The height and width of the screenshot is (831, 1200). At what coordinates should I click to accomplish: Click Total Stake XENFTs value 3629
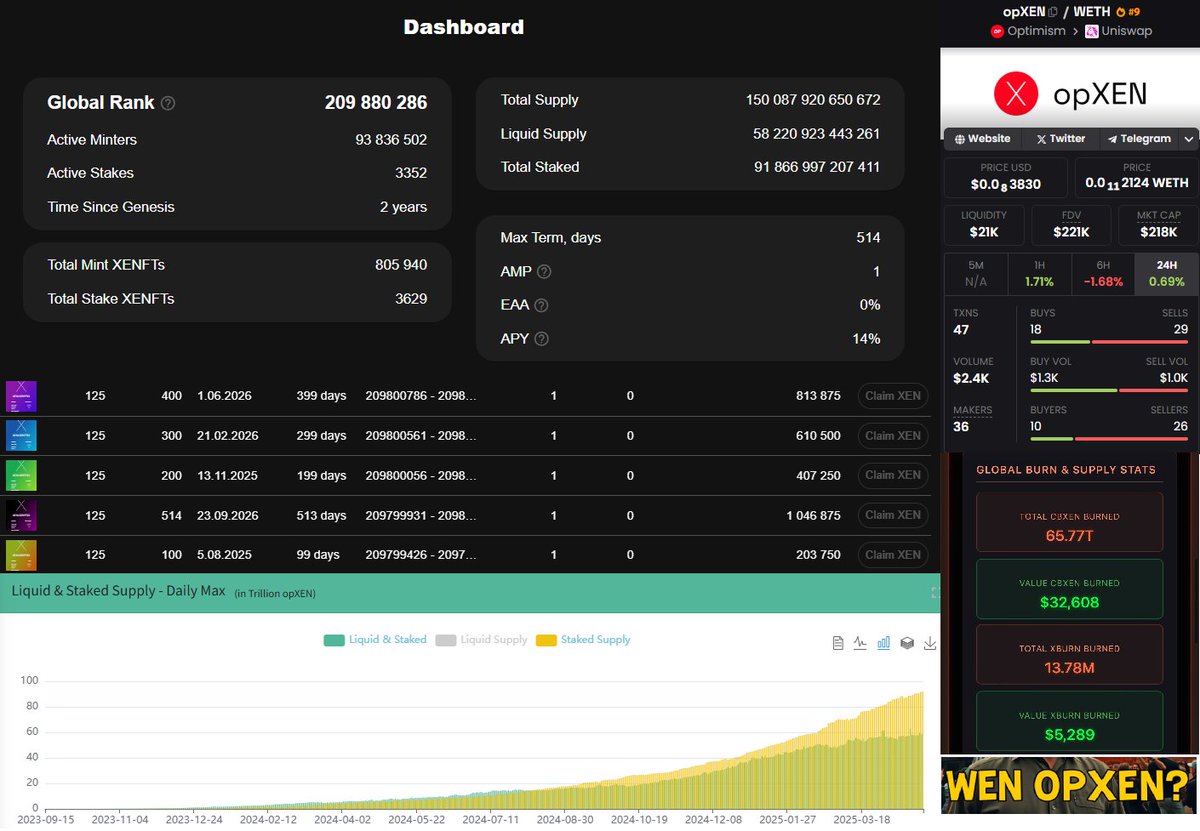point(411,299)
